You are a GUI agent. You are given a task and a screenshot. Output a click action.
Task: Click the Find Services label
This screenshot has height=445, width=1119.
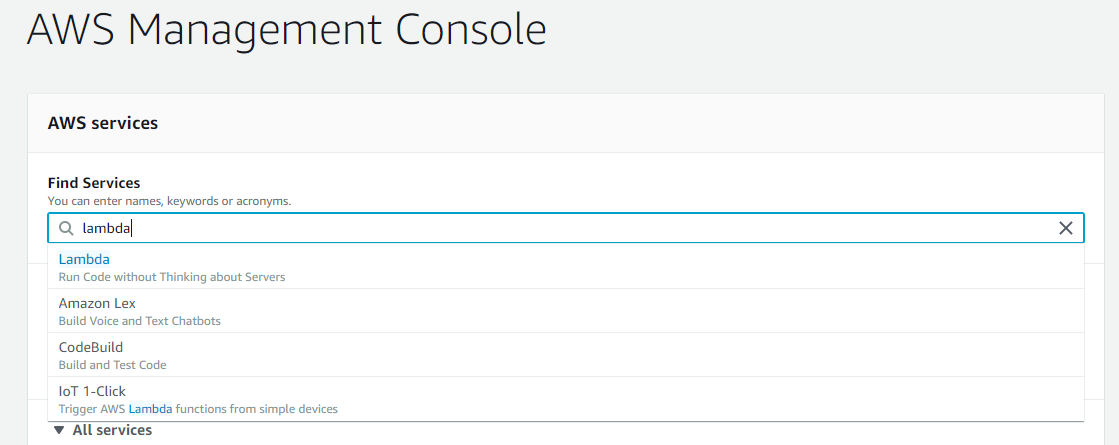tap(94, 183)
